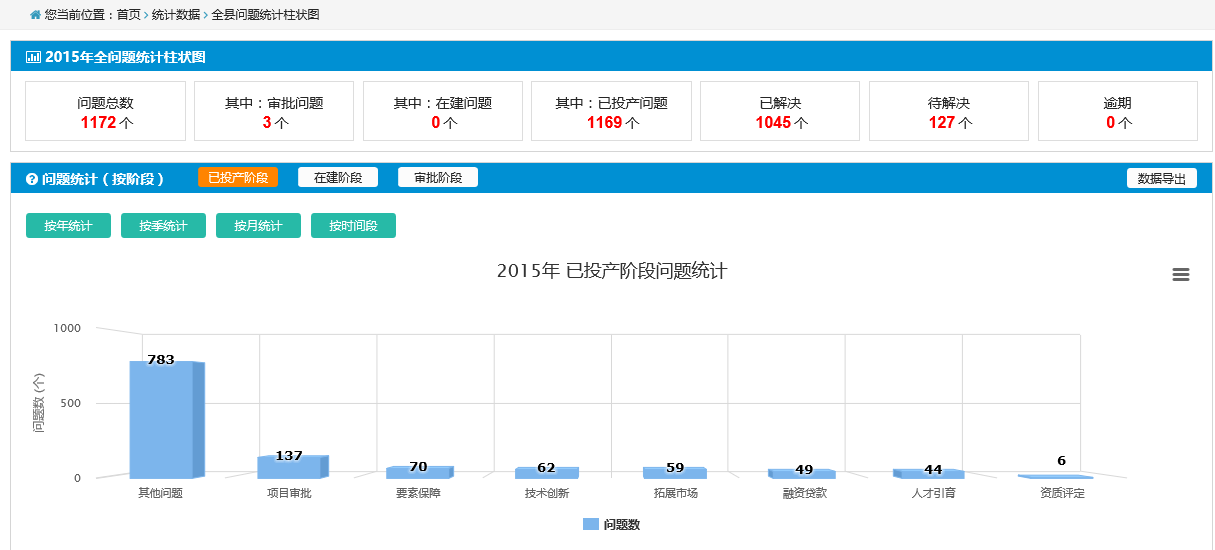Click the 审批问题 3 个 card
1215x550 pixels.
[x=274, y=111]
